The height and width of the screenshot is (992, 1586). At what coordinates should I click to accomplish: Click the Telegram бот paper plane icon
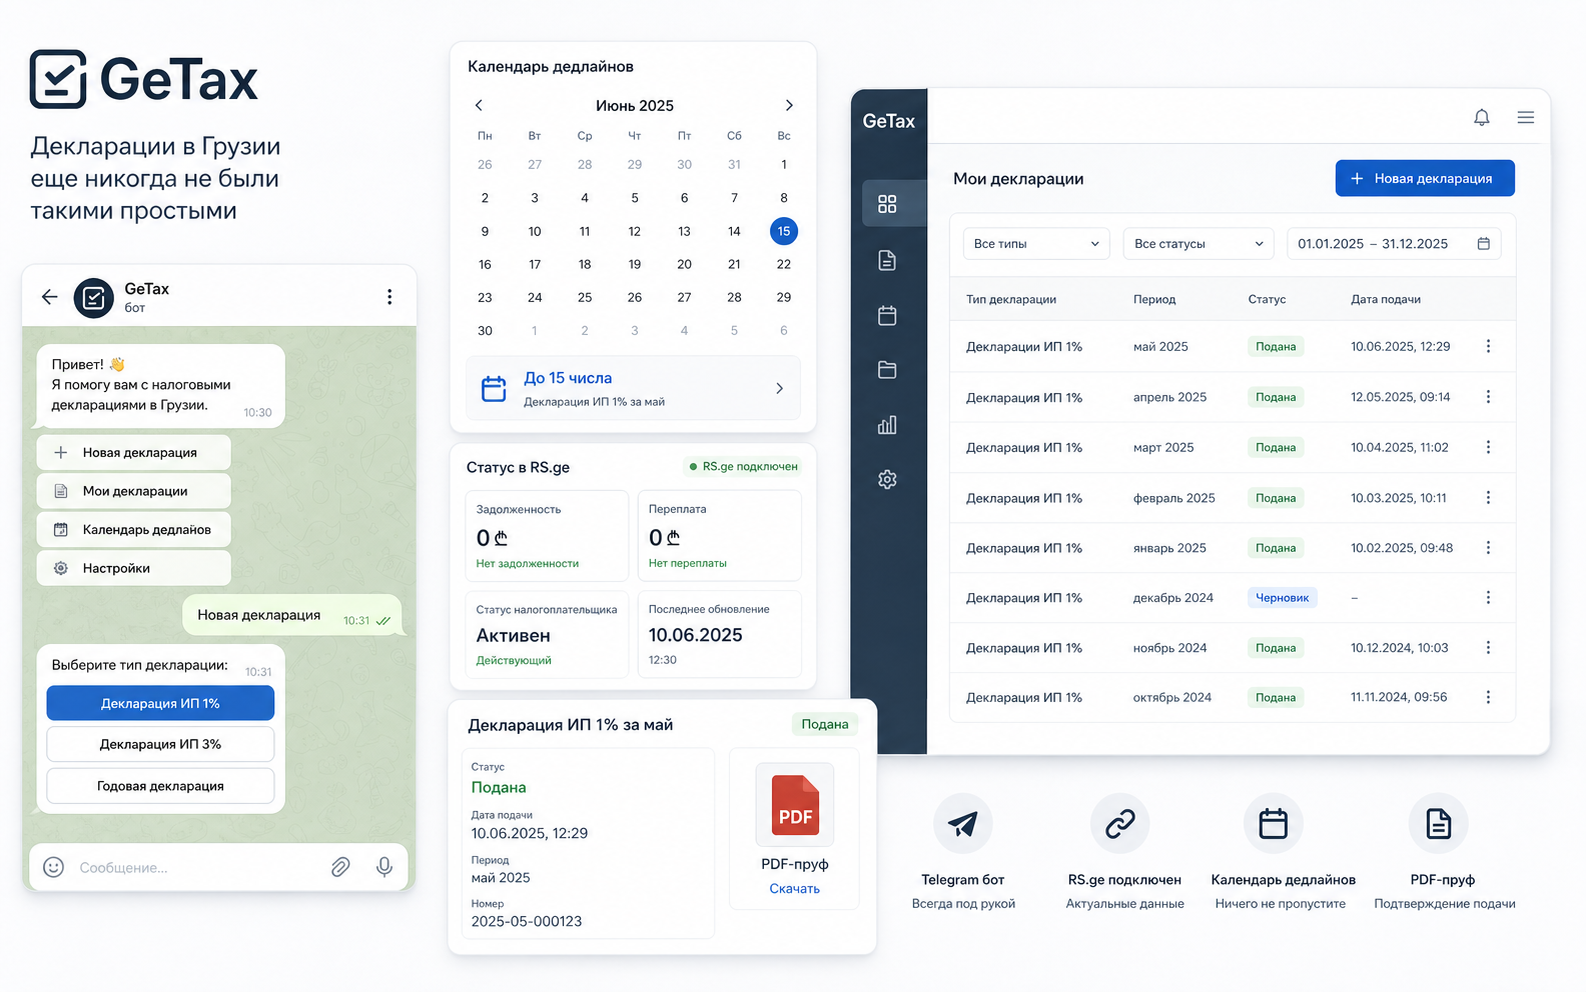click(963, 823)
